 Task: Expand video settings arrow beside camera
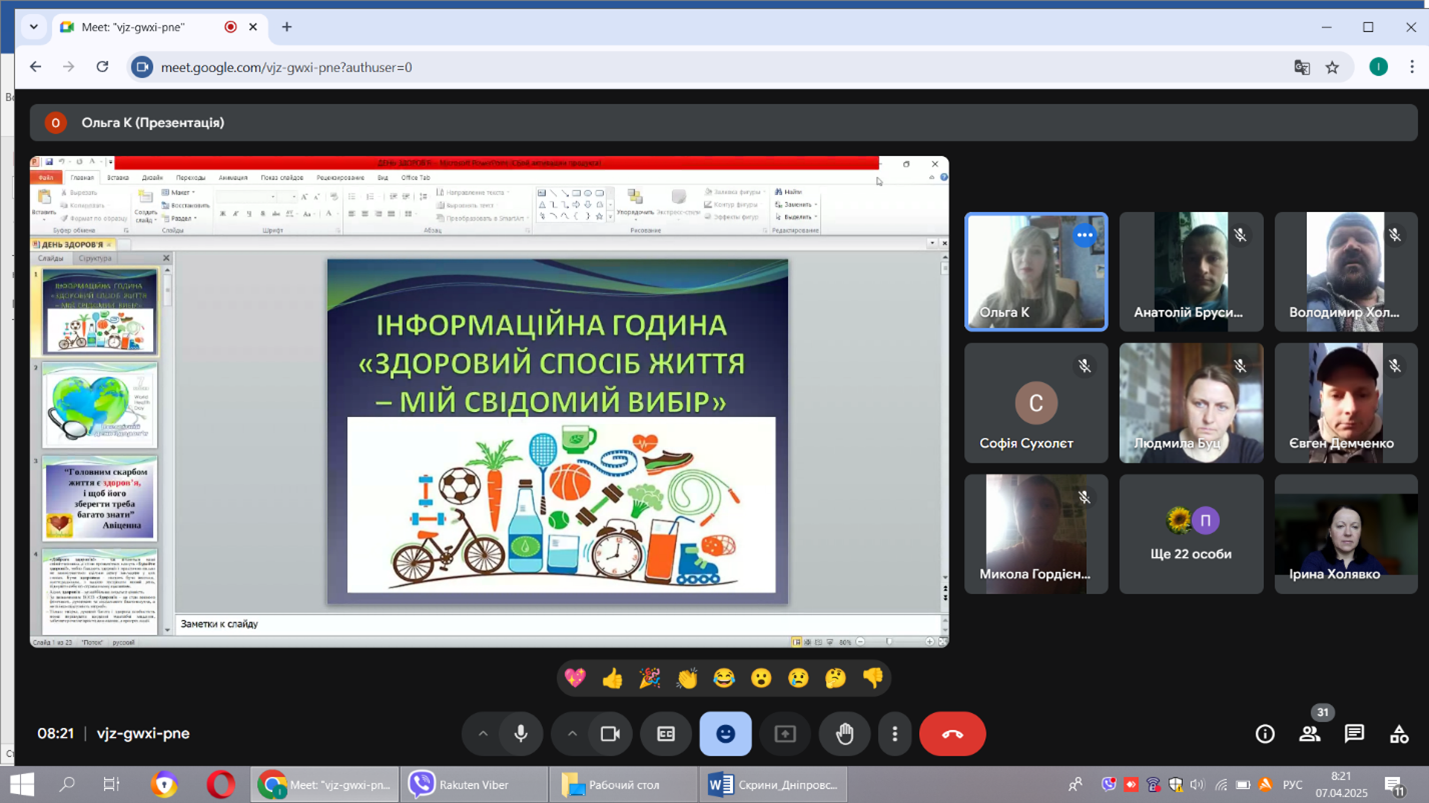pyautogui.click(x=572, y=734)
